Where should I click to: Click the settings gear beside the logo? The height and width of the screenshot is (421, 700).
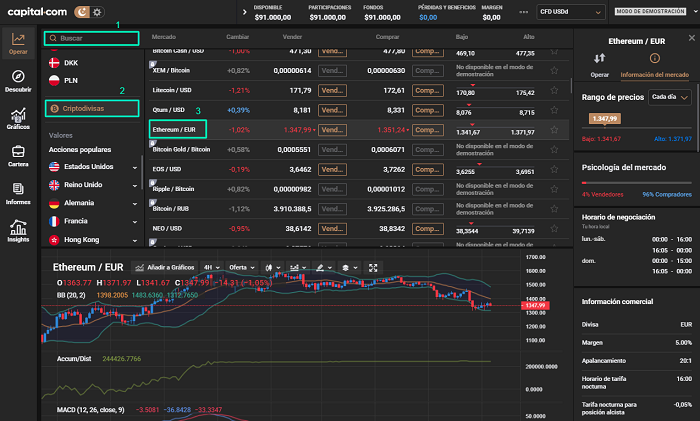click(97, 12)
